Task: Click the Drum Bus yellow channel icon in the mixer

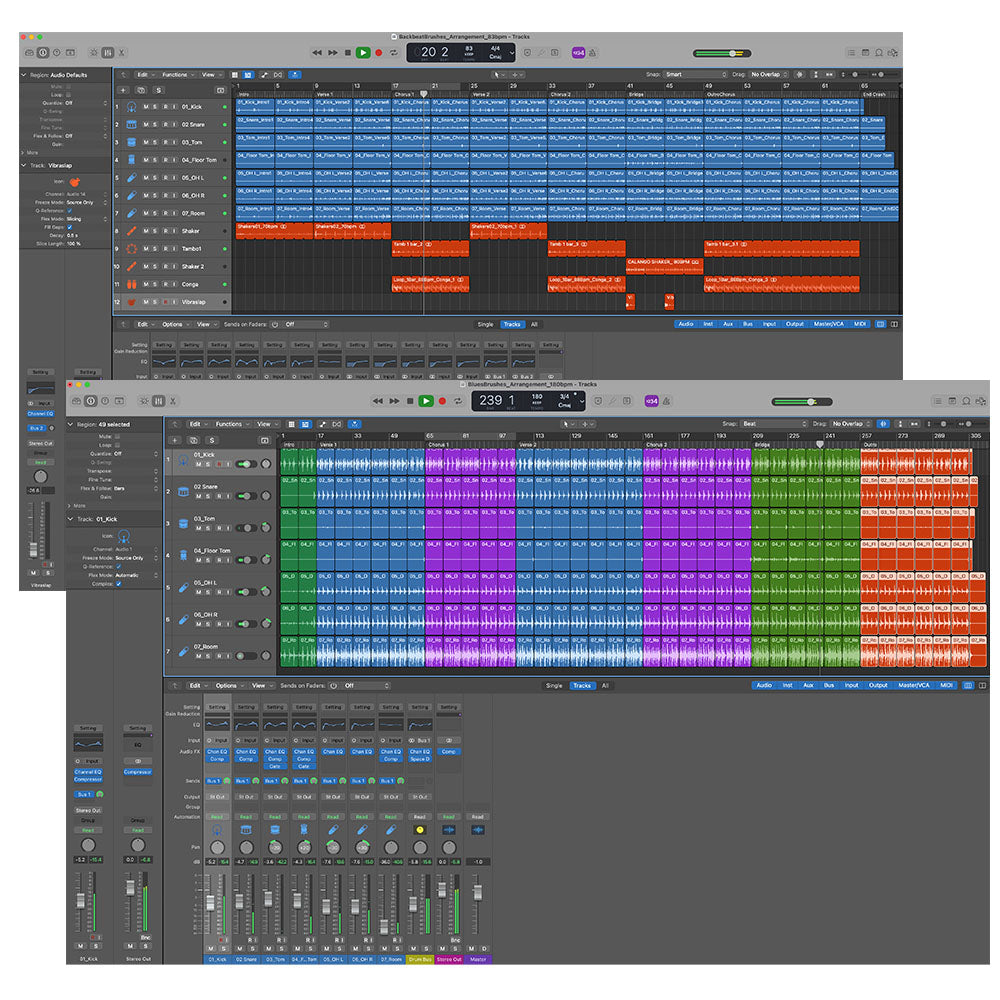Action: pyautogui.click(x=419, y=830)
